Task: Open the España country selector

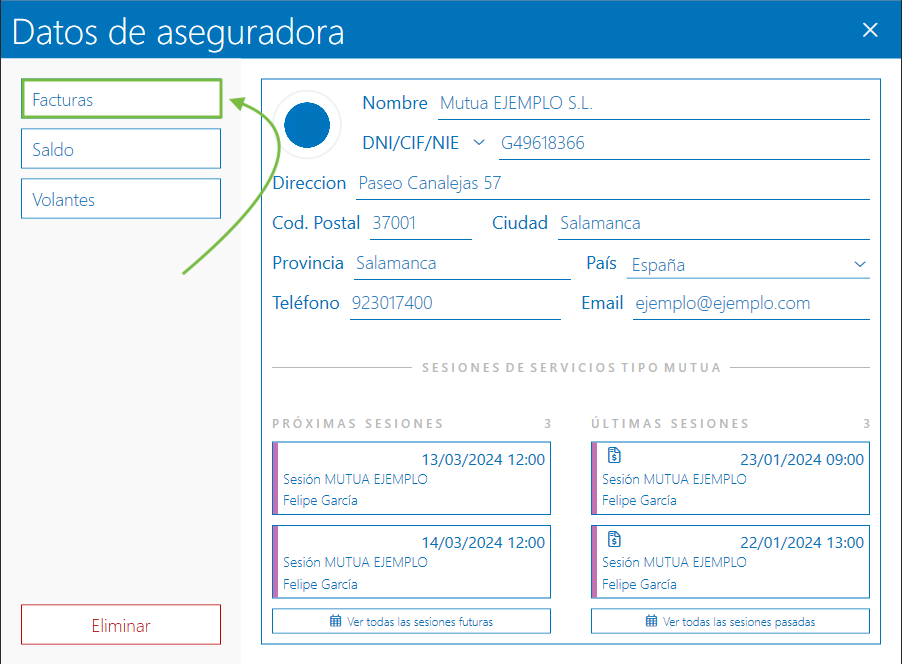Action: pos(748,265)
